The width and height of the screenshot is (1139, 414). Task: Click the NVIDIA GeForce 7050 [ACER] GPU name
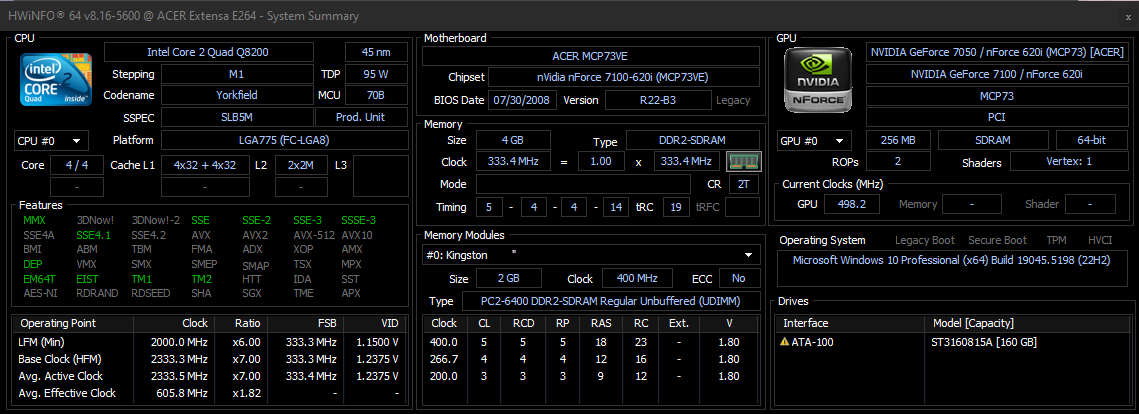[997, 52]
